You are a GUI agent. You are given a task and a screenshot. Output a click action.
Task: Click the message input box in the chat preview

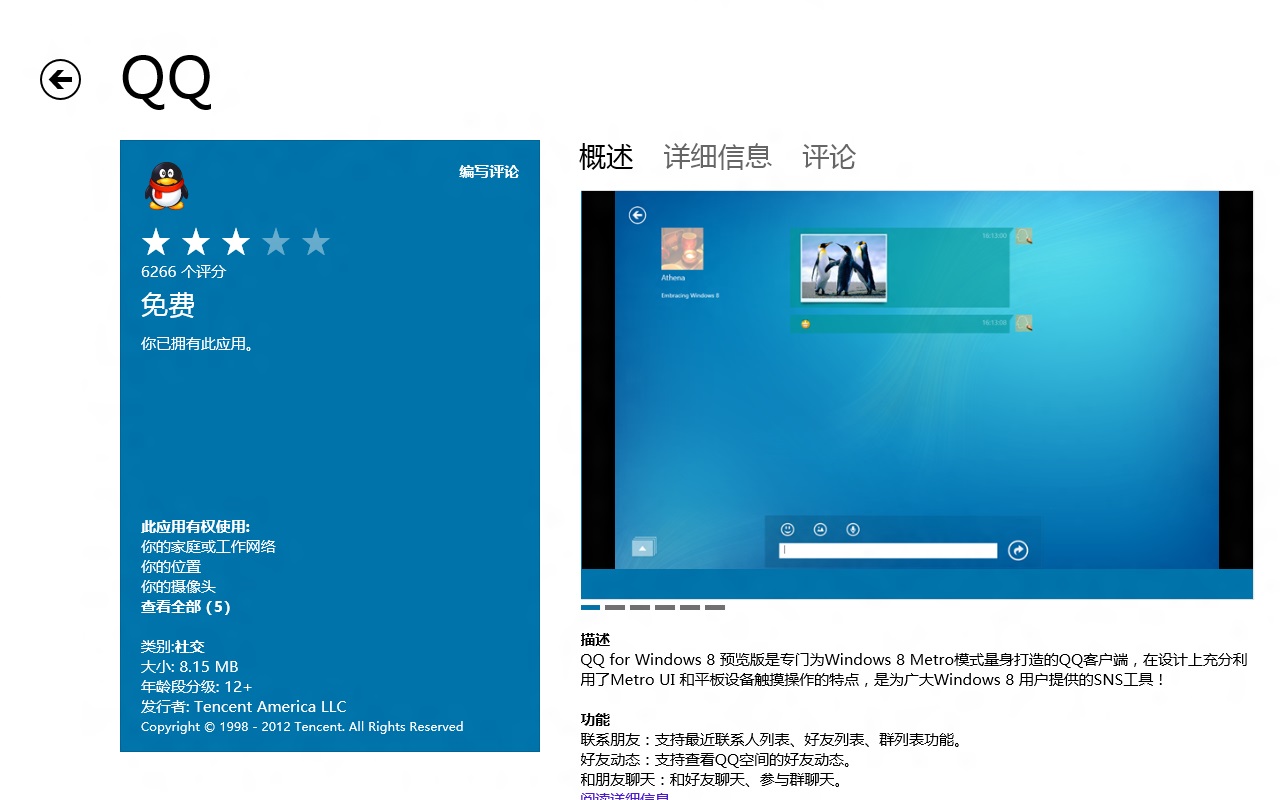pos(888,550)
